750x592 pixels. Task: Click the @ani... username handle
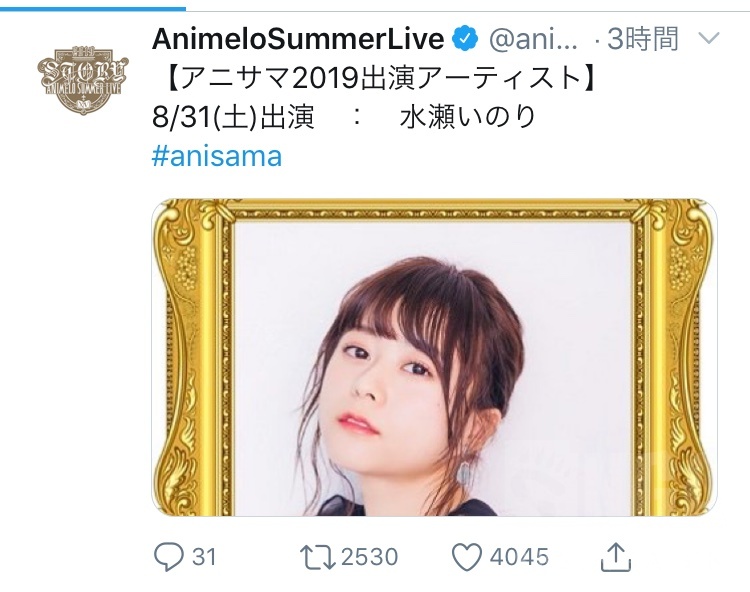pos(533,39)
